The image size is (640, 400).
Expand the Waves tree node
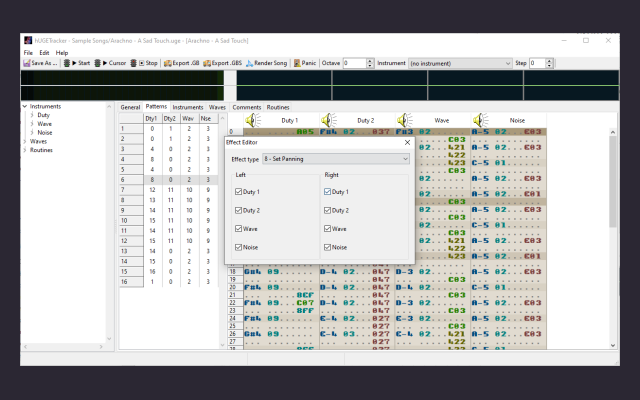pyautogui.click(x=25, y=141)
